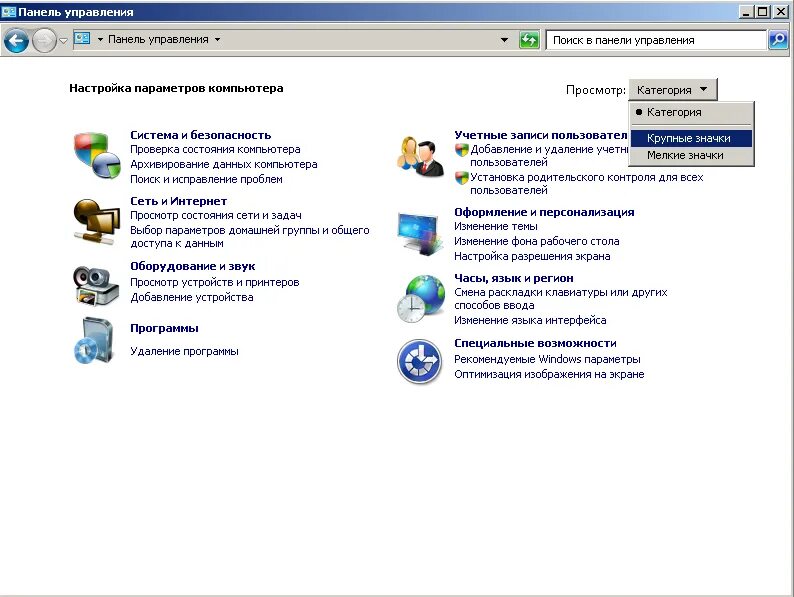Open Поиск и исправление проблем

(x=207, y=179)
